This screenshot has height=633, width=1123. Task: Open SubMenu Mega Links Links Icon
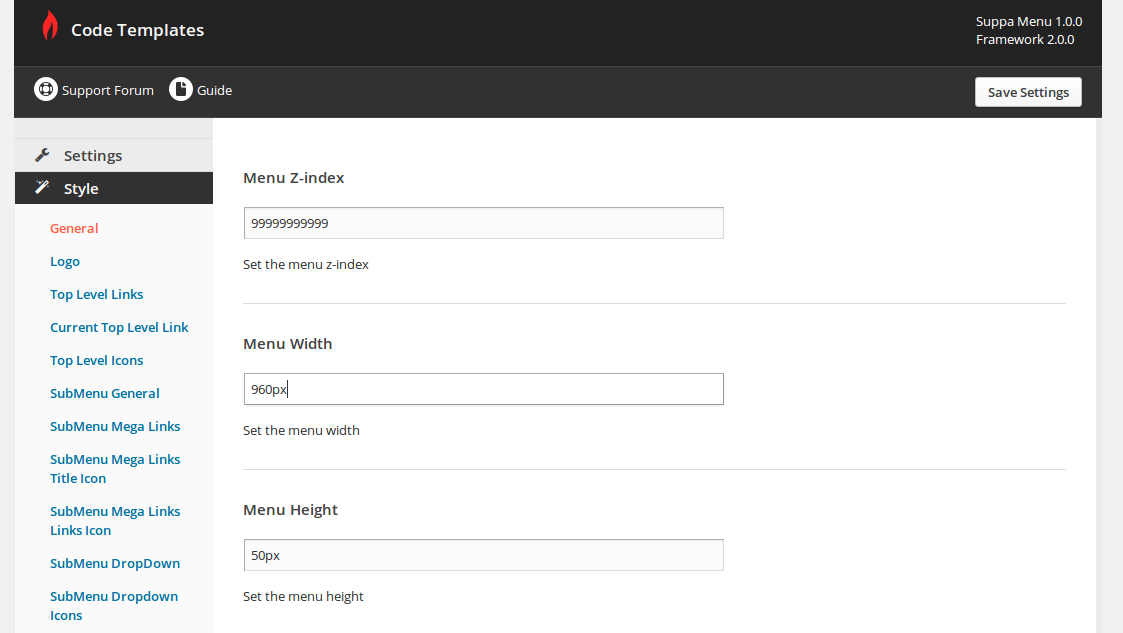point(115,521)
